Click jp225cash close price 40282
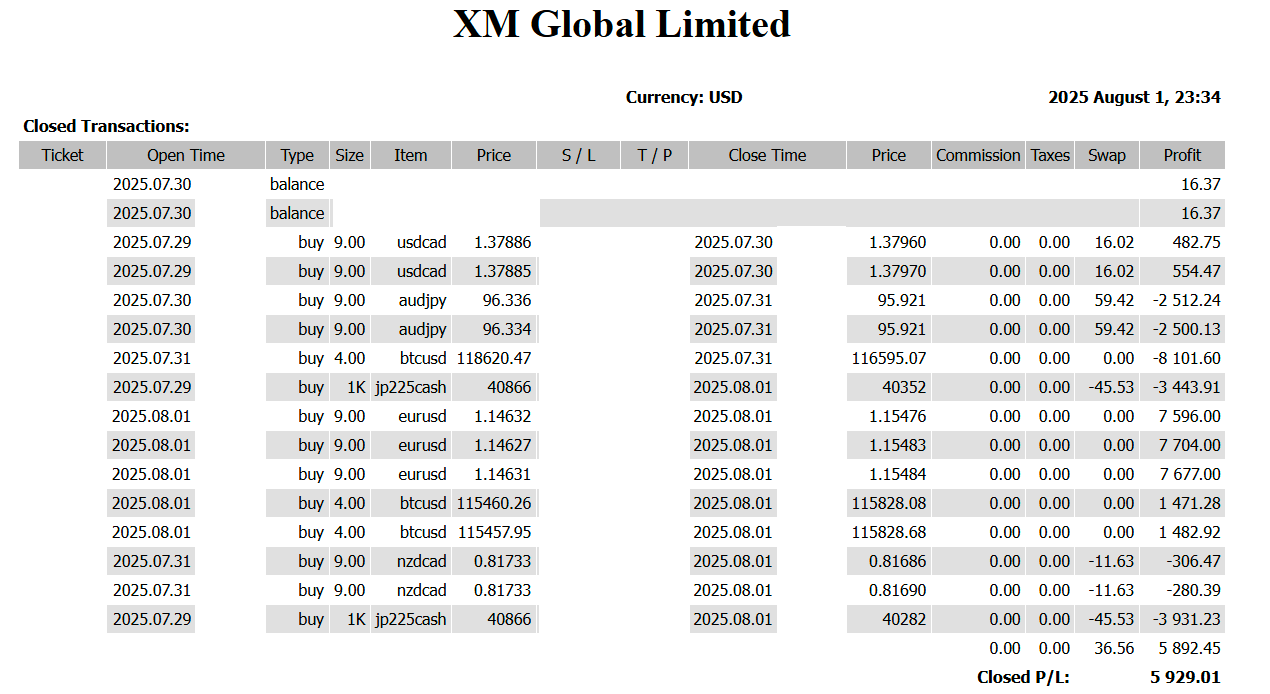This screenshot has height=694, width=1270. pos(904,619)
